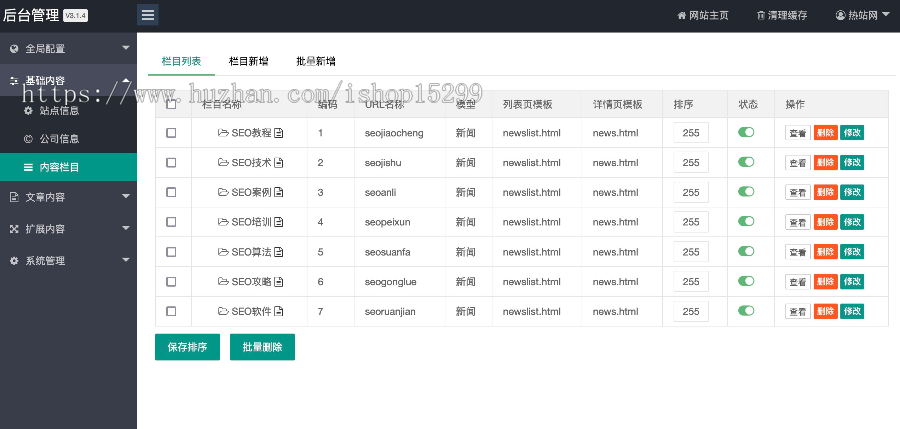Click list icon beside 内容栏目
The height and width of the screenshot is (429, 900).
28,167
